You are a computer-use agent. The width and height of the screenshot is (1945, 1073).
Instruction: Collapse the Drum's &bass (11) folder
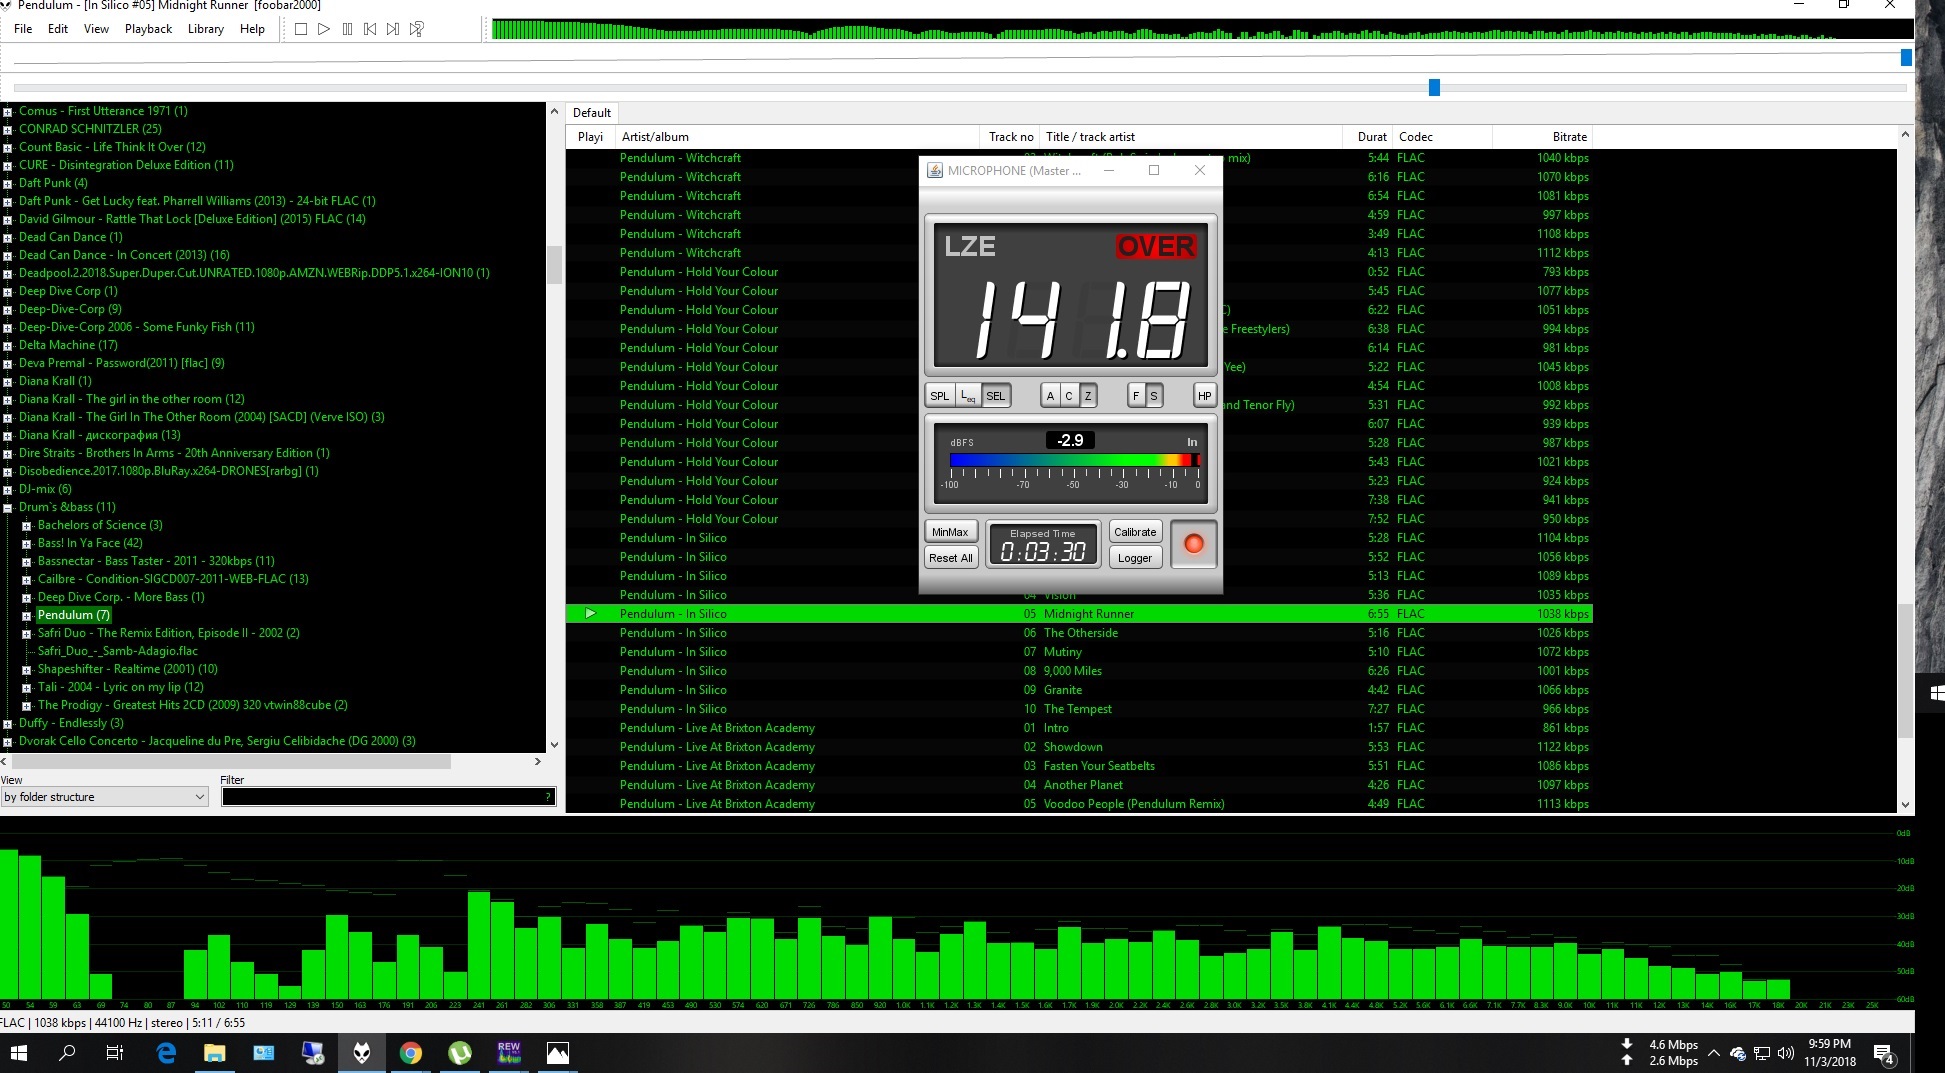coord(7,508)
